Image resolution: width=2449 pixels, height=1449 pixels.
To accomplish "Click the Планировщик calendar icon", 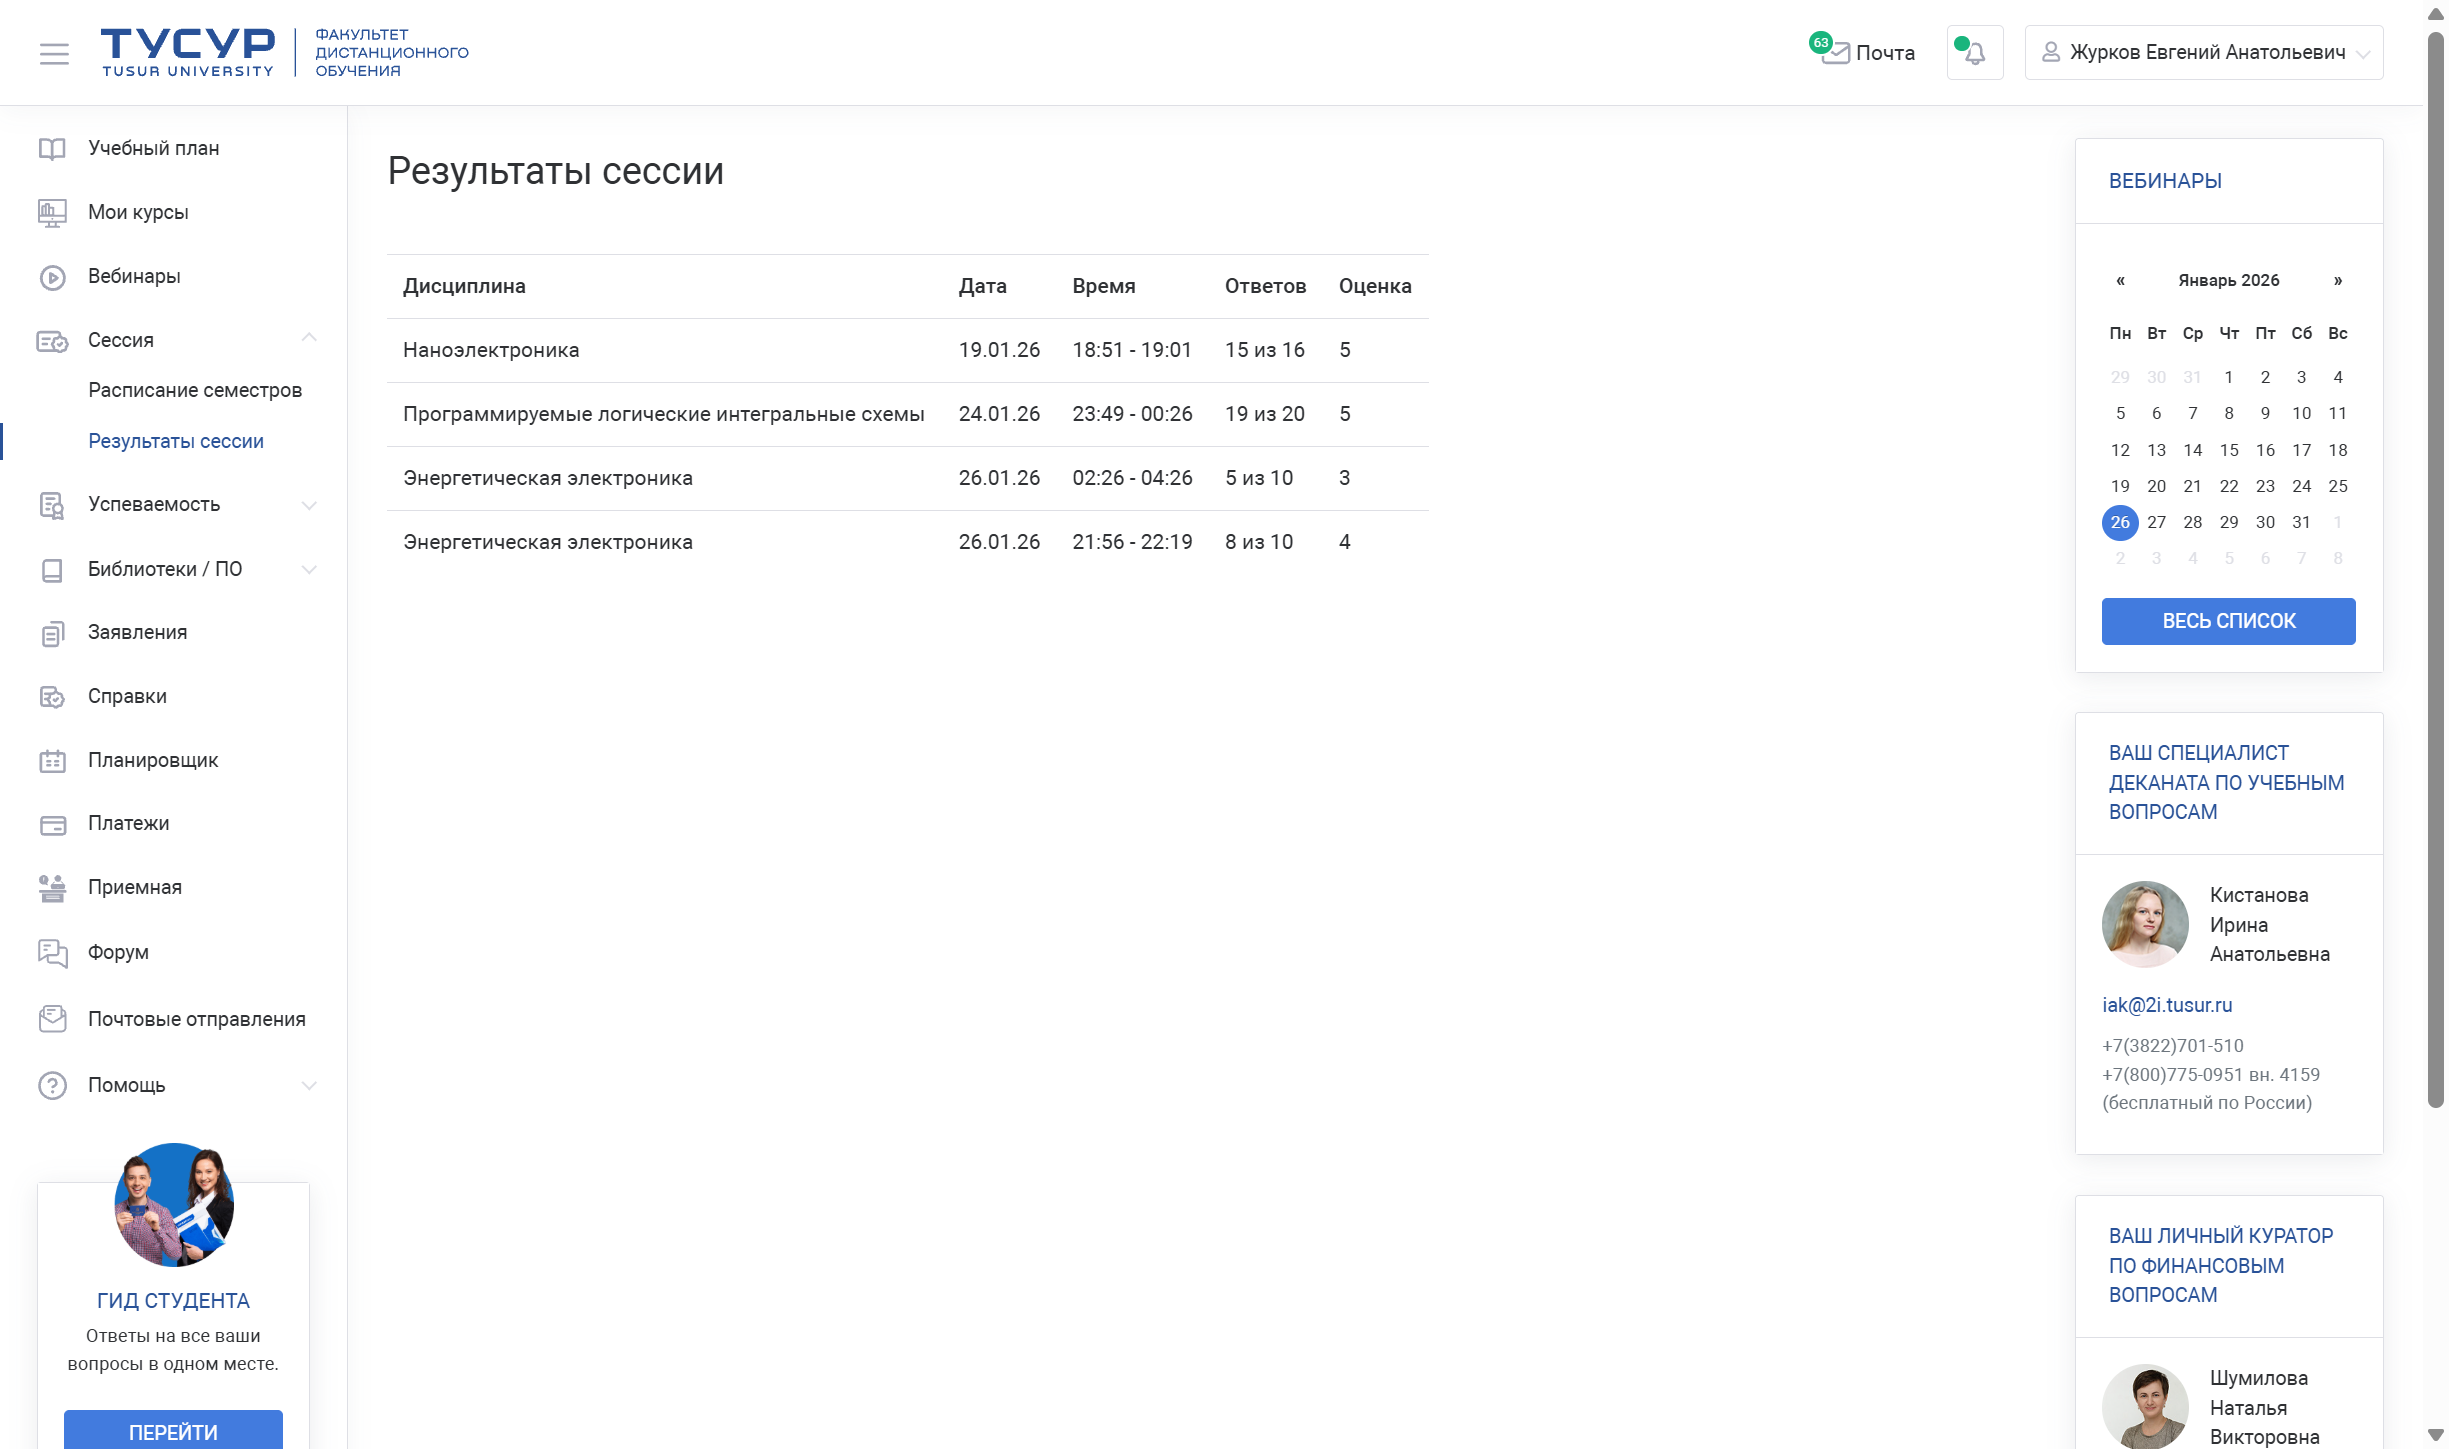I will pos(52,761).
